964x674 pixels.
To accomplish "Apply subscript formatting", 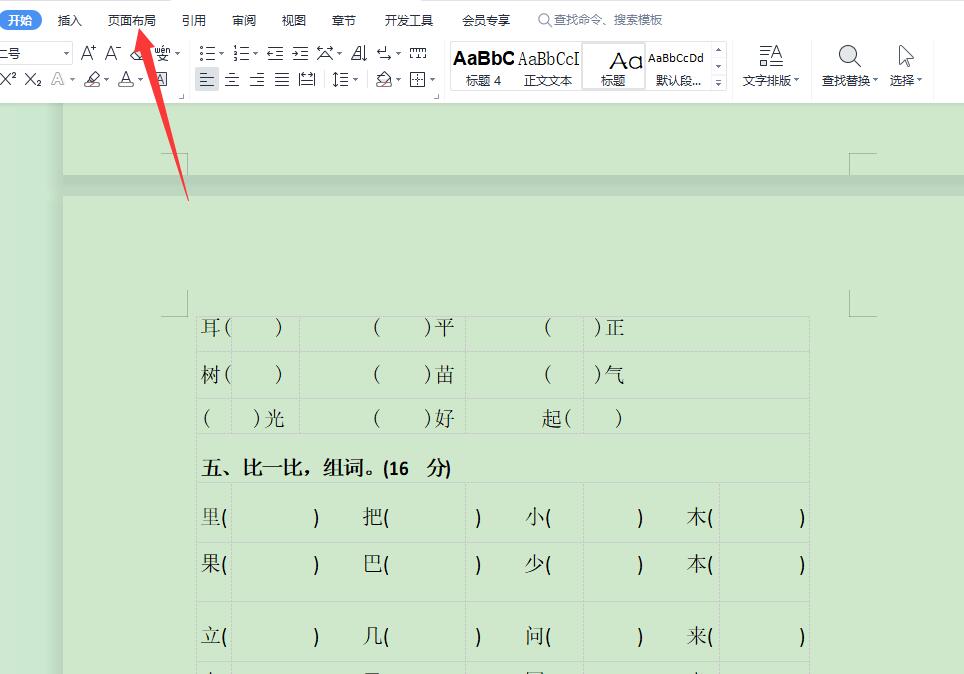I will pos(33,79).
